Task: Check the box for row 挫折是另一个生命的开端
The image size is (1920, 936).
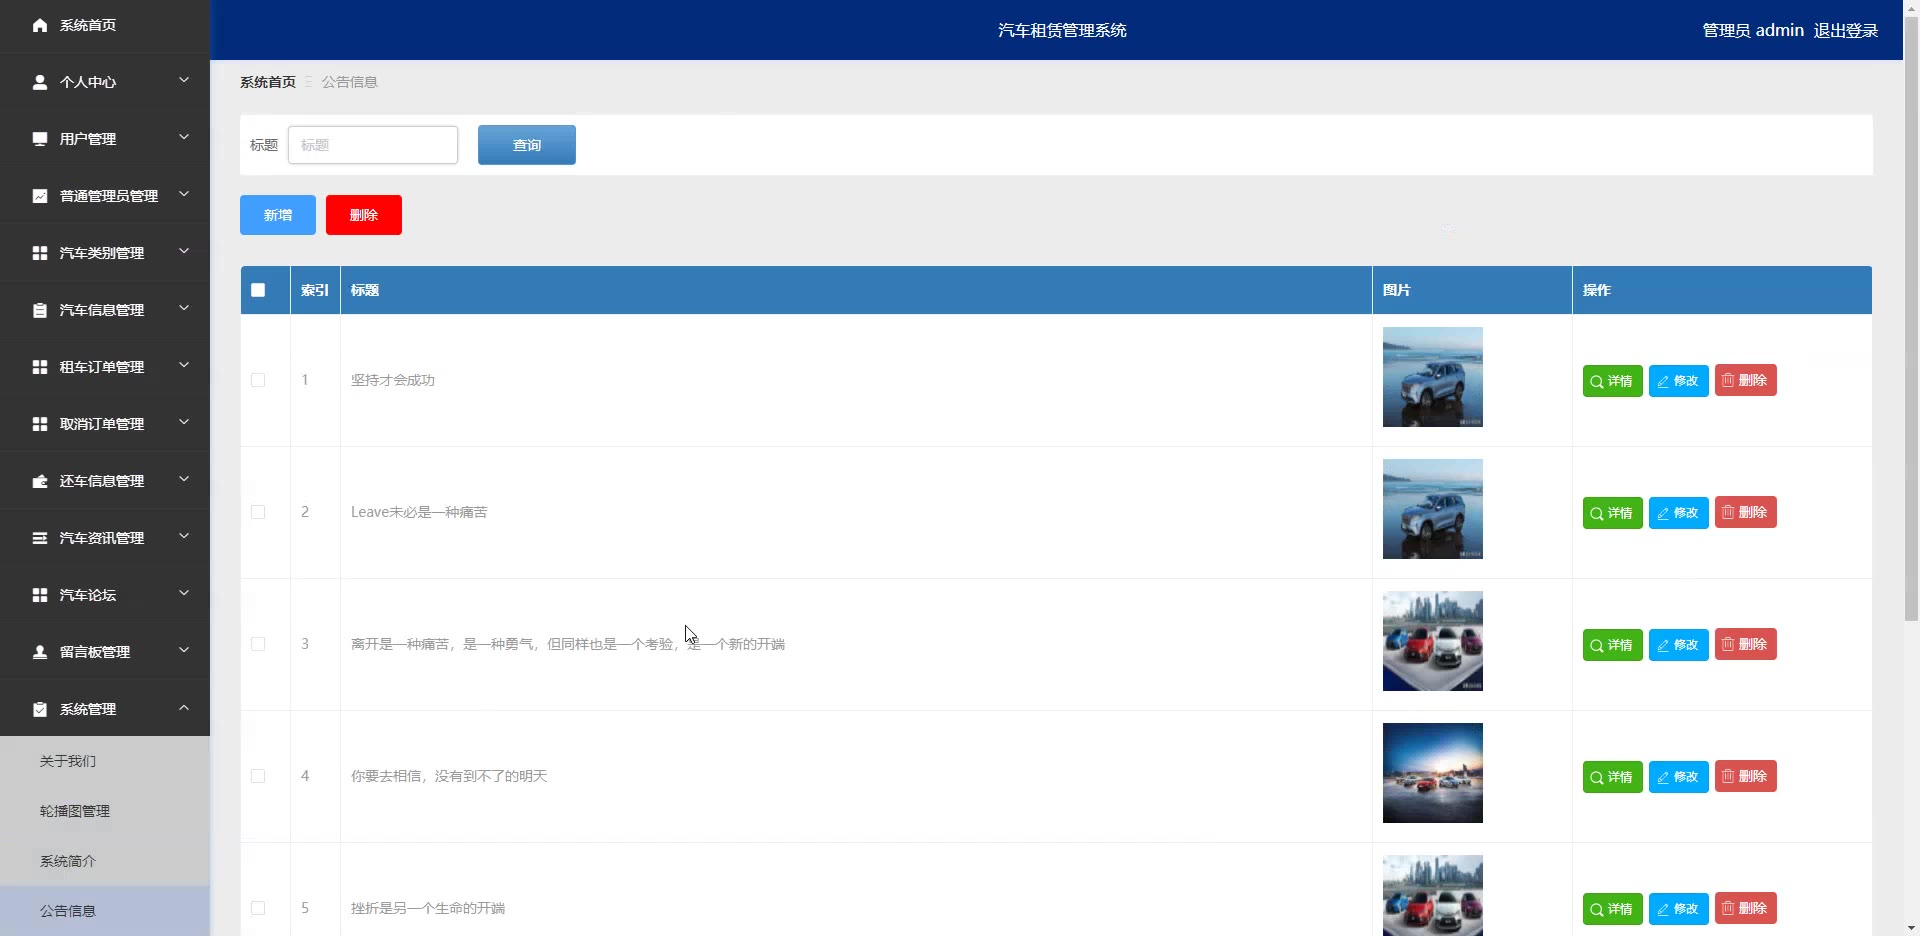Action: [x=258, y=908]
